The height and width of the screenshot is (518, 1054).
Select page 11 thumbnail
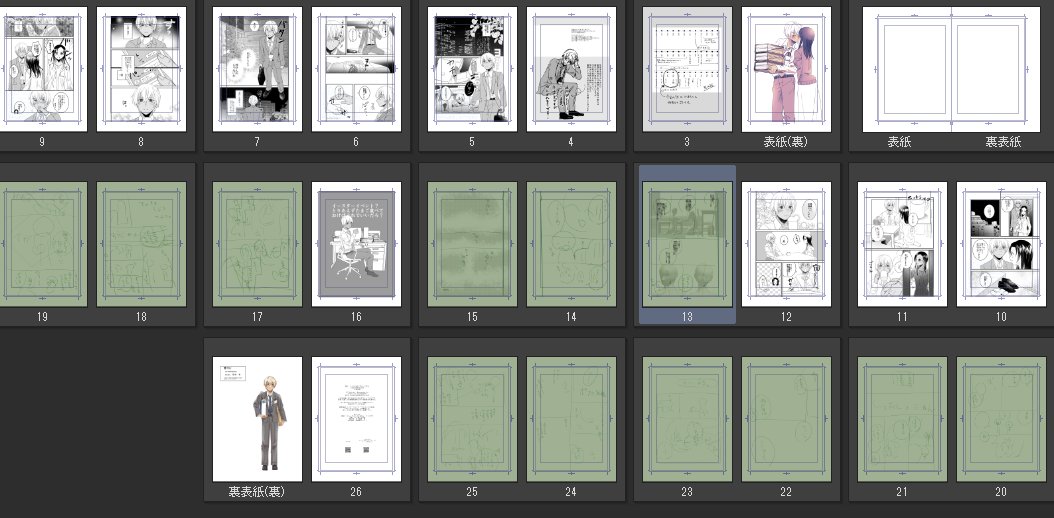tap(902, 245)
